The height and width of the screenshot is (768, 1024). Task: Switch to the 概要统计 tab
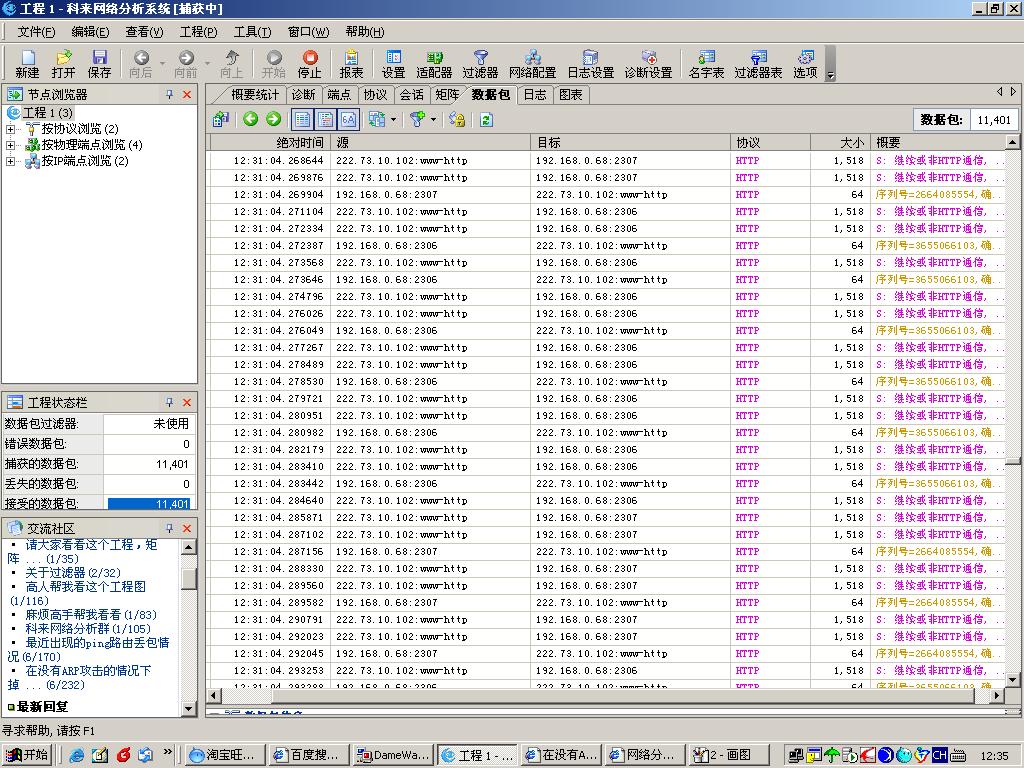pyautogui.click(x=254, y=95)
